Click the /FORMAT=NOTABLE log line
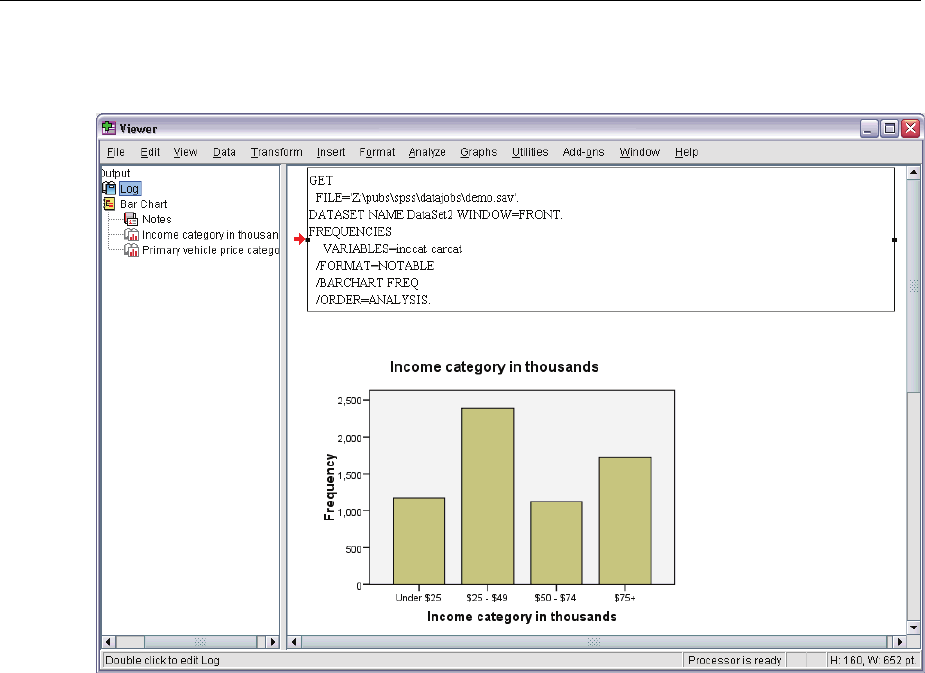The height and width of the screenshot is (673, 925). 375,266
